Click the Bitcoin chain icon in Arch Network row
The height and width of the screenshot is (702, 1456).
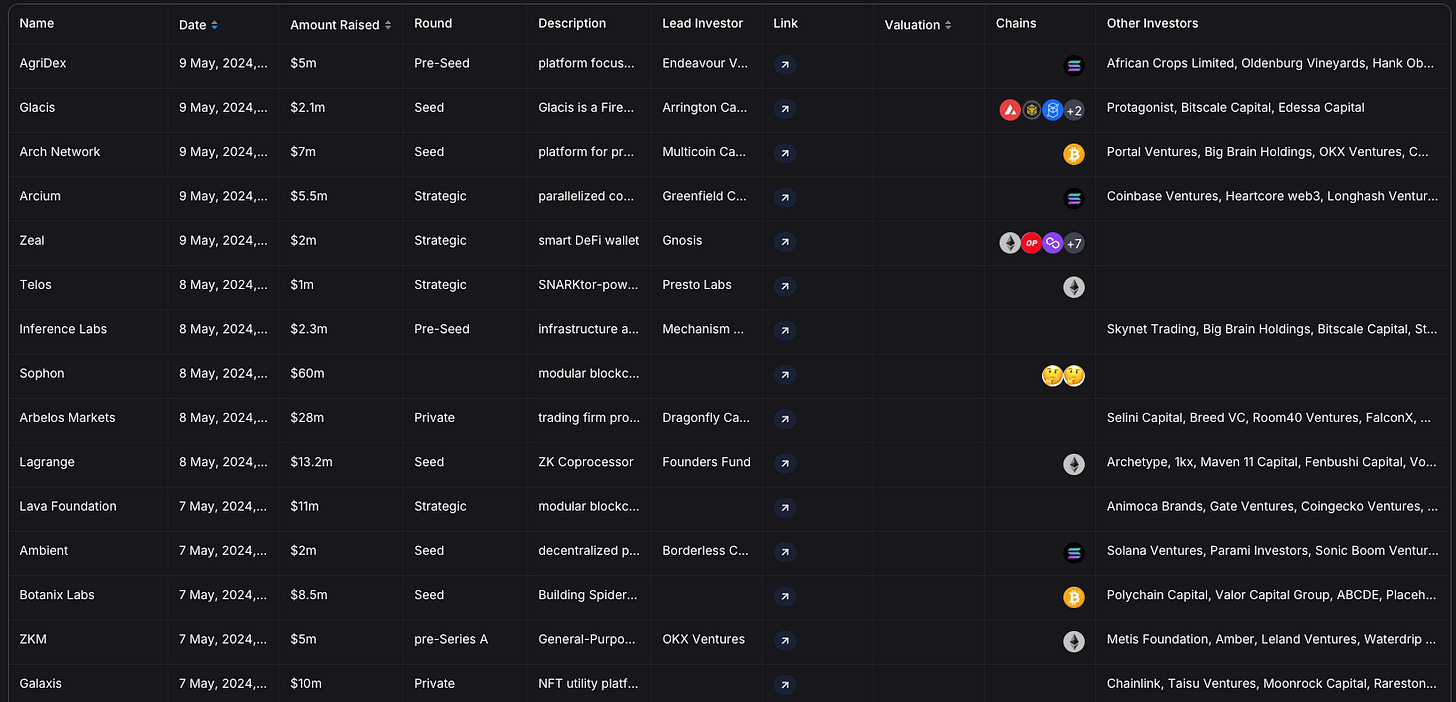[1074, 154]
